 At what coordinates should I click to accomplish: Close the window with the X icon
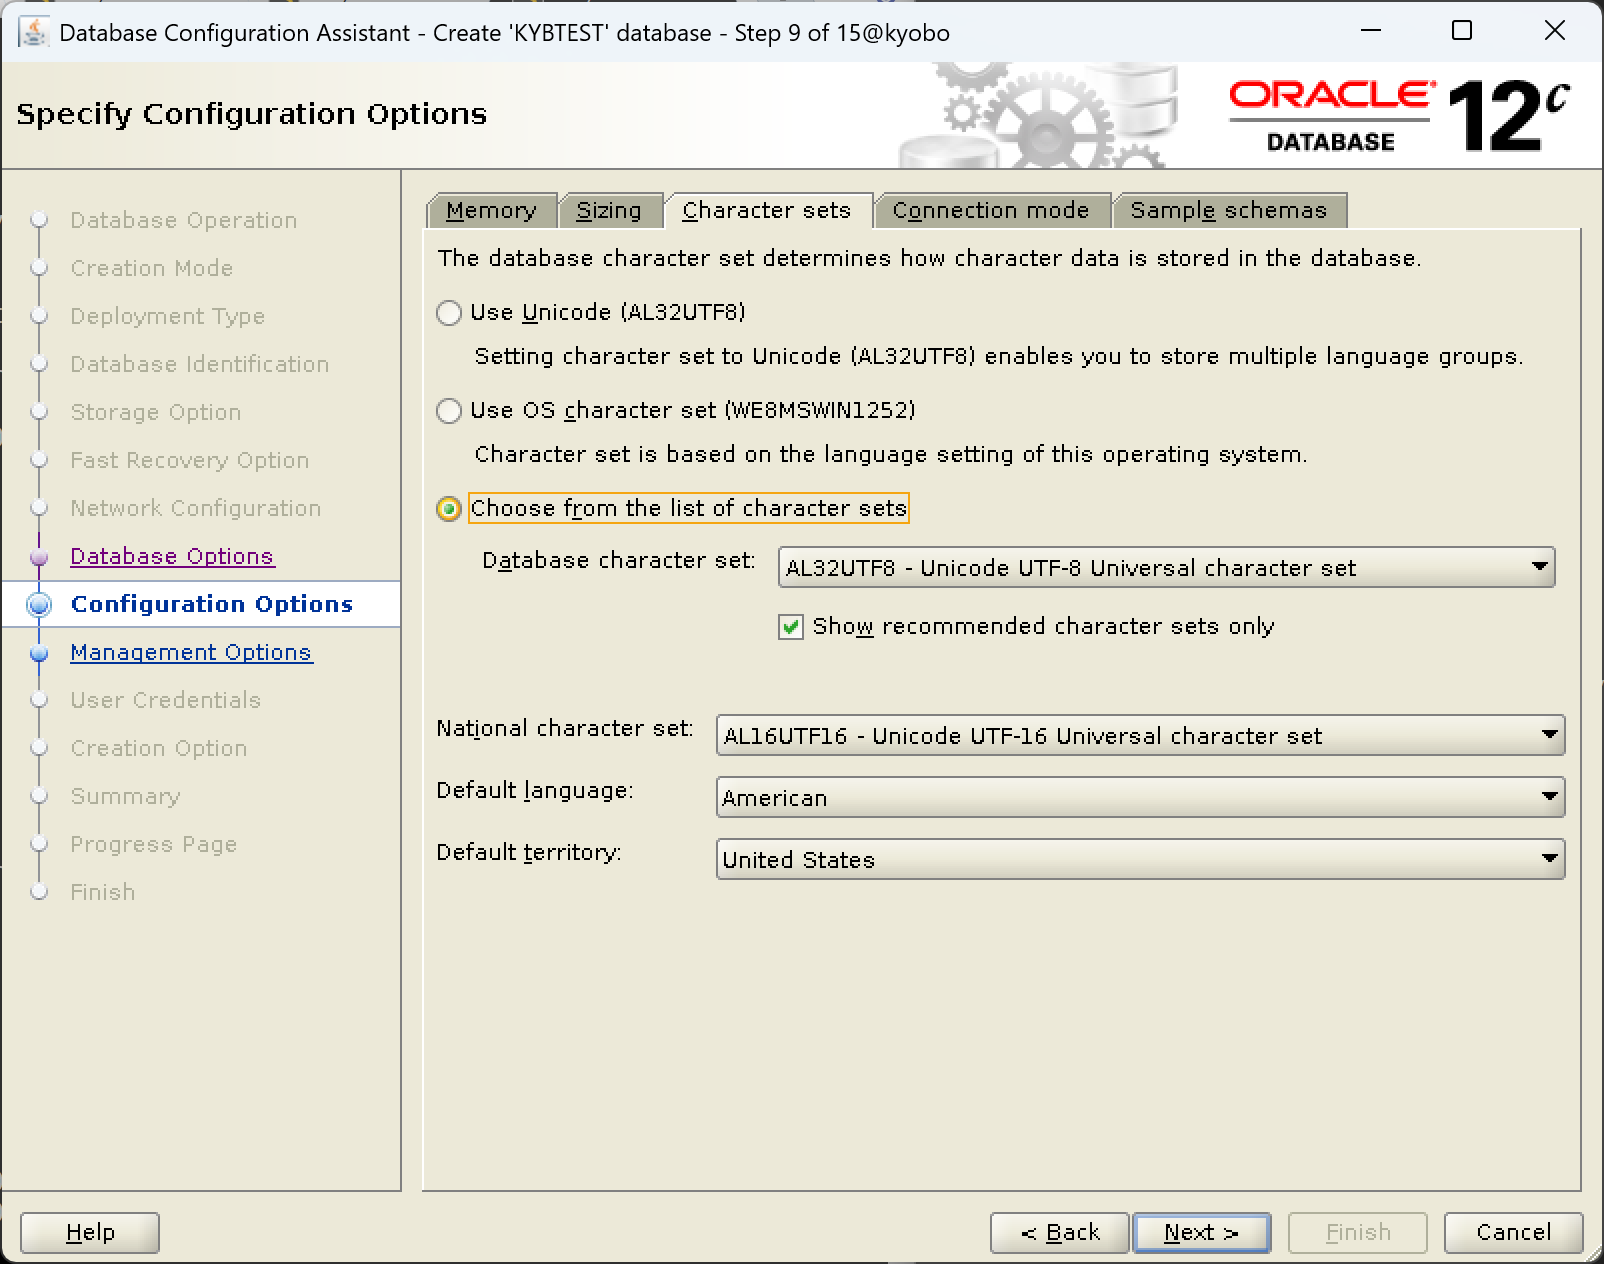[x=1555, y=31]
